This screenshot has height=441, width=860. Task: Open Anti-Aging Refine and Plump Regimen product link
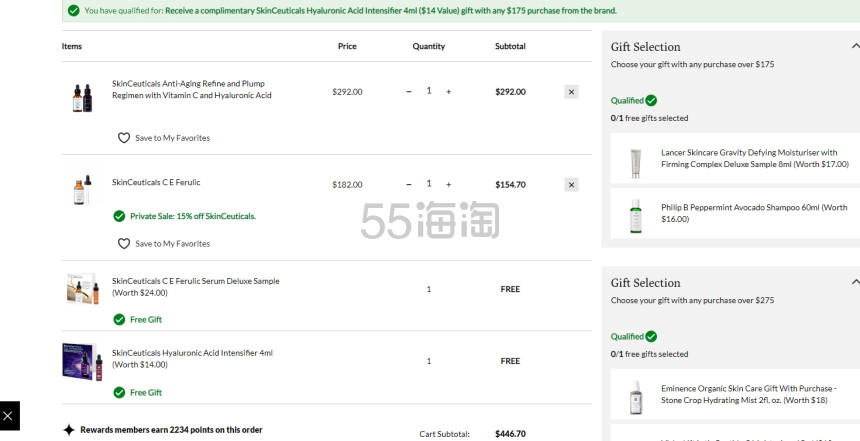(x=191, y=89)
